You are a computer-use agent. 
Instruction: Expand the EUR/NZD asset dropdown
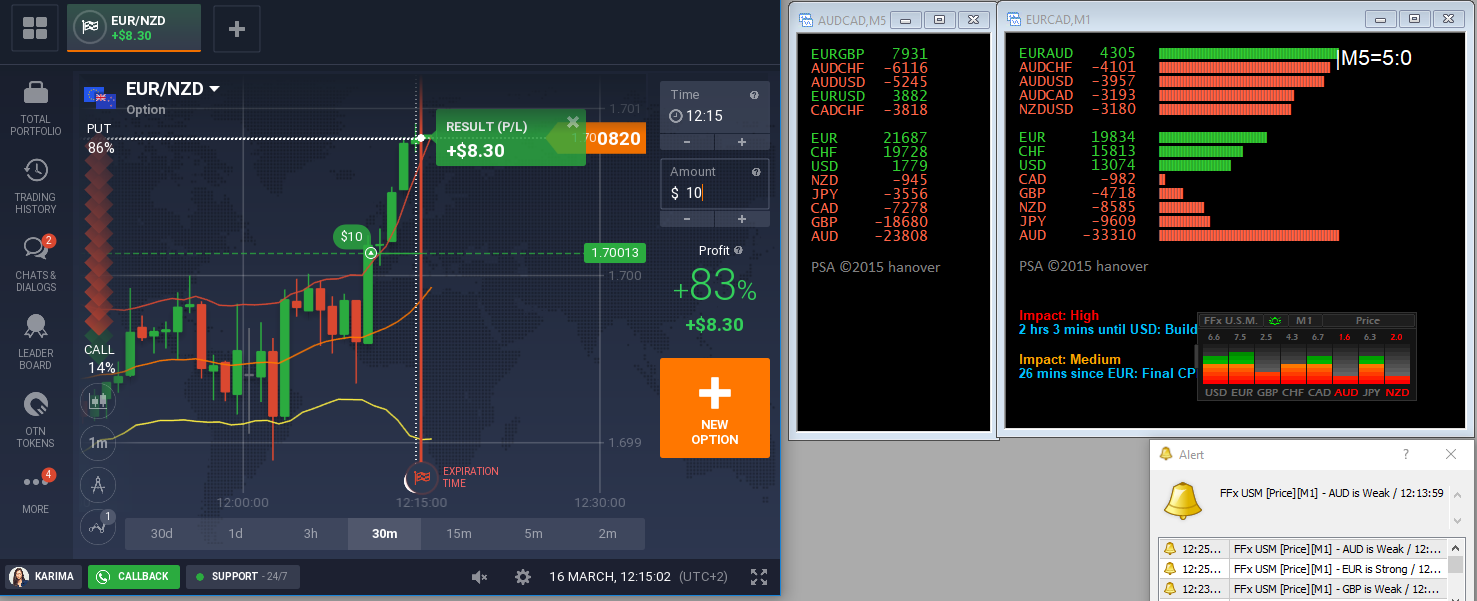(214, 89)
